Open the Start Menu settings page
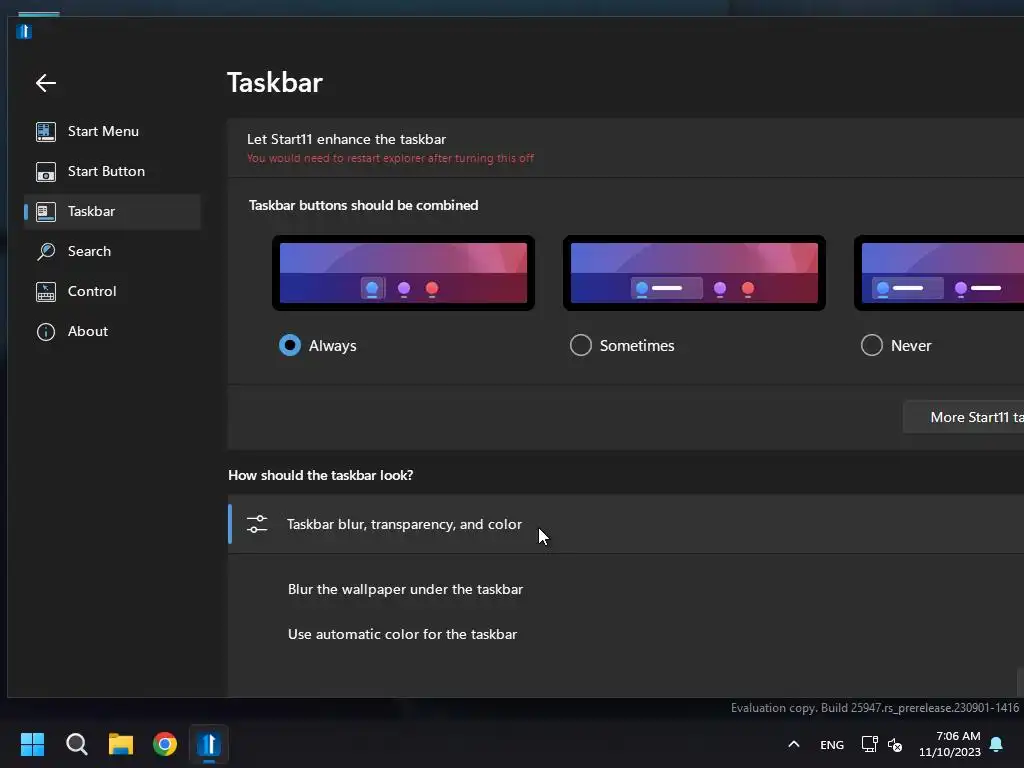The height and width of the screenshot is (768, 1024). (112, 131)
